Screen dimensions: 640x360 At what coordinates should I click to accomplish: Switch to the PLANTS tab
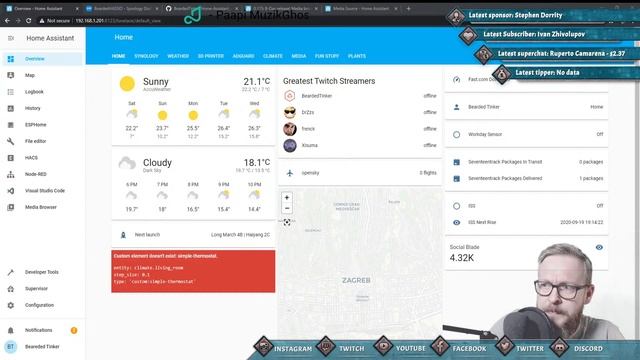click(357, 56)
